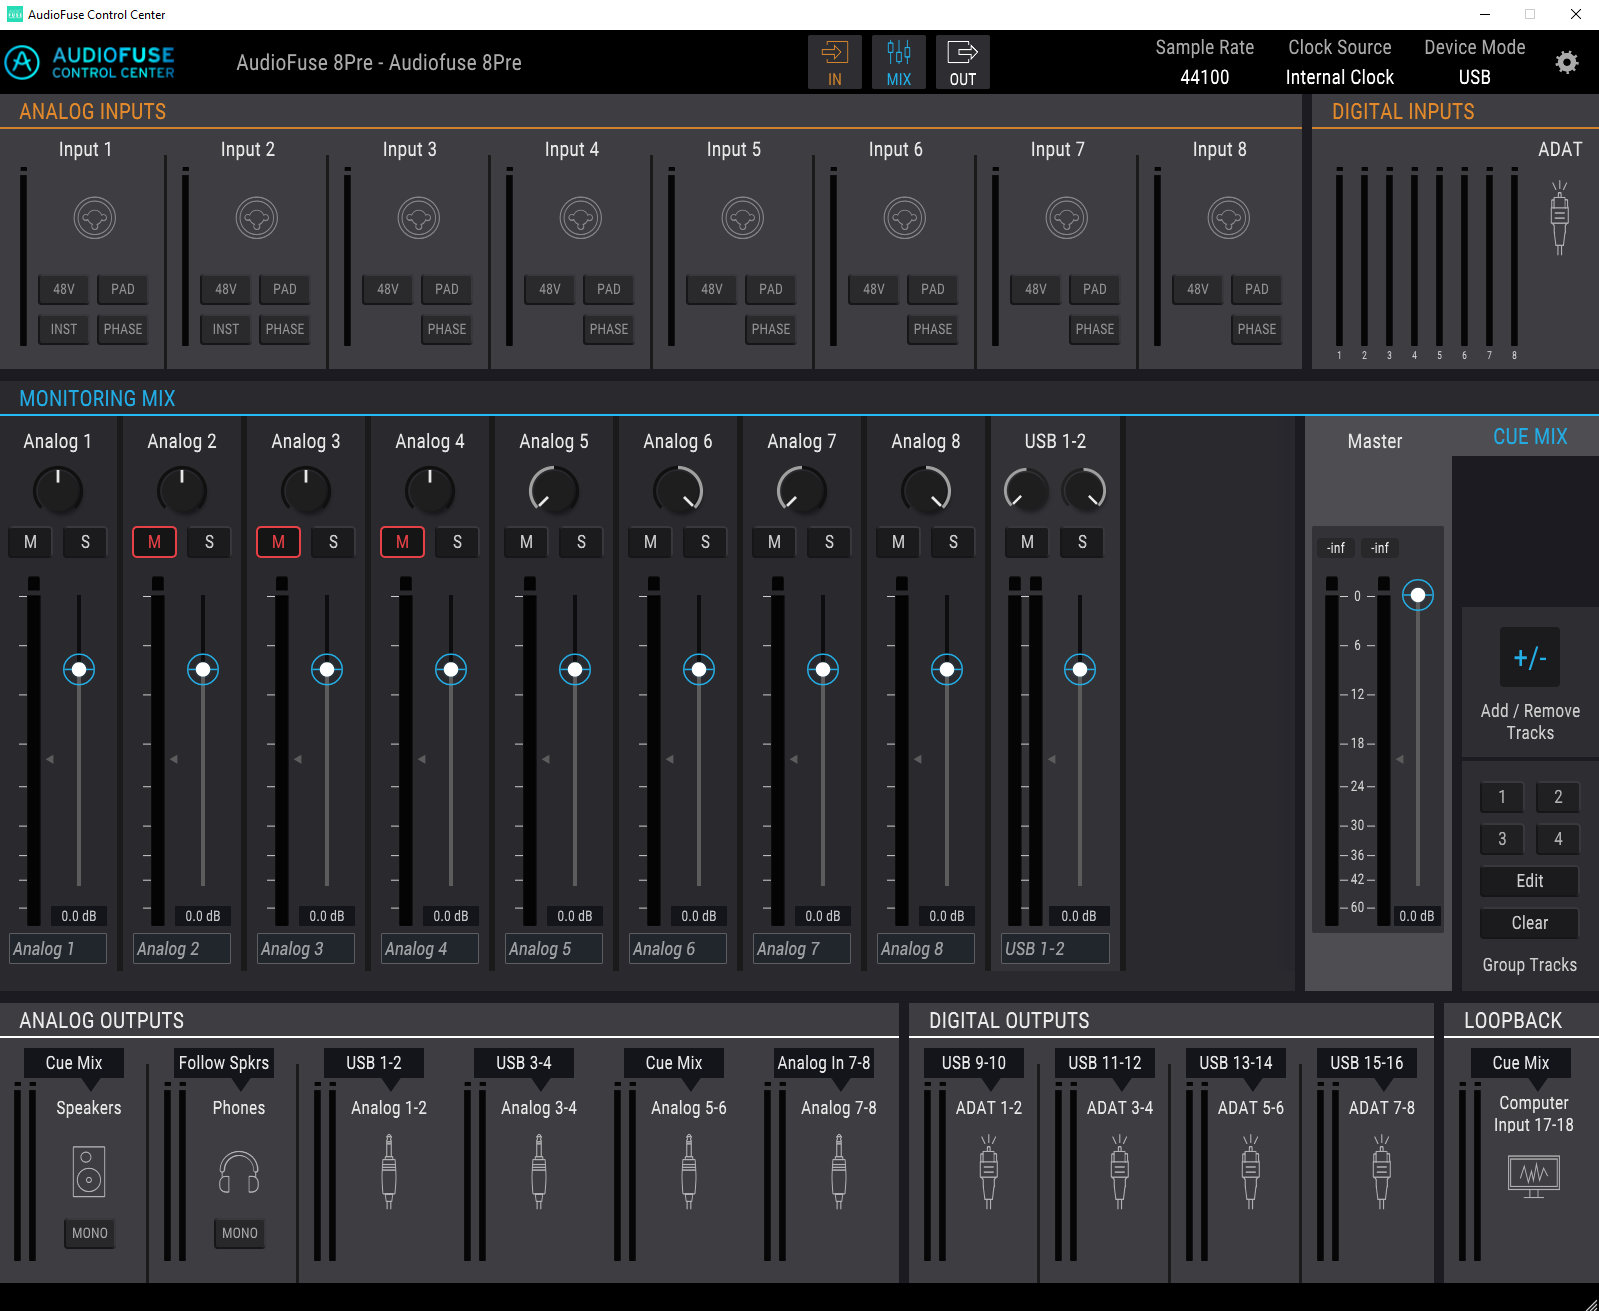Viewport: 1599px width, 1311px height.
Task: Click the Loopback computer monitor icon
Action: (x=1534, y=1176)
